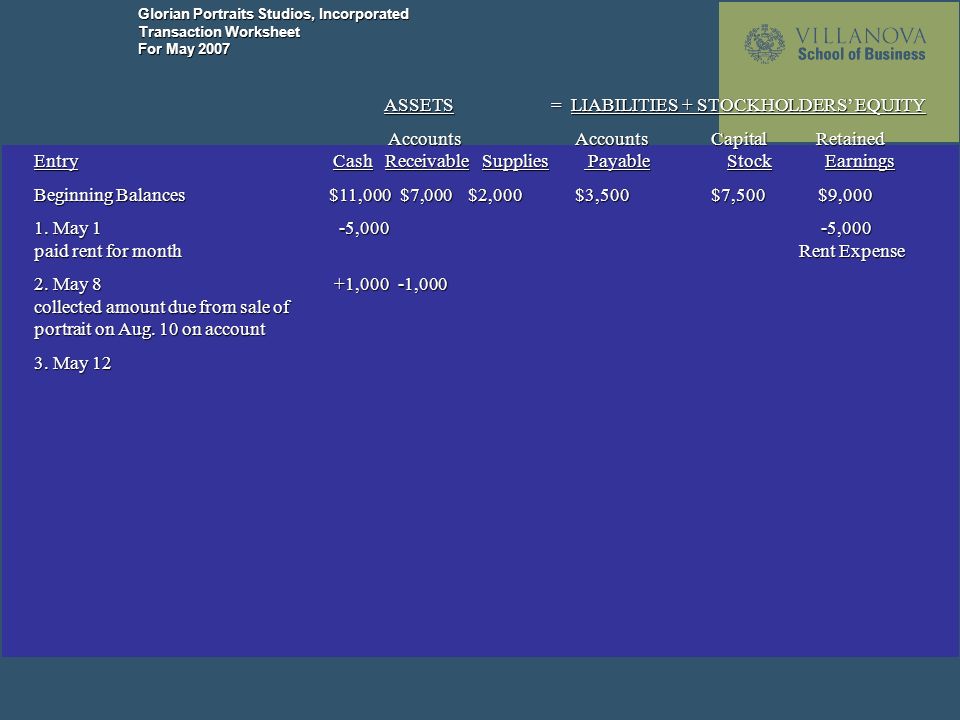
Task: Select 'portrait on Aug. 10 on account' line
Action: 149,329
